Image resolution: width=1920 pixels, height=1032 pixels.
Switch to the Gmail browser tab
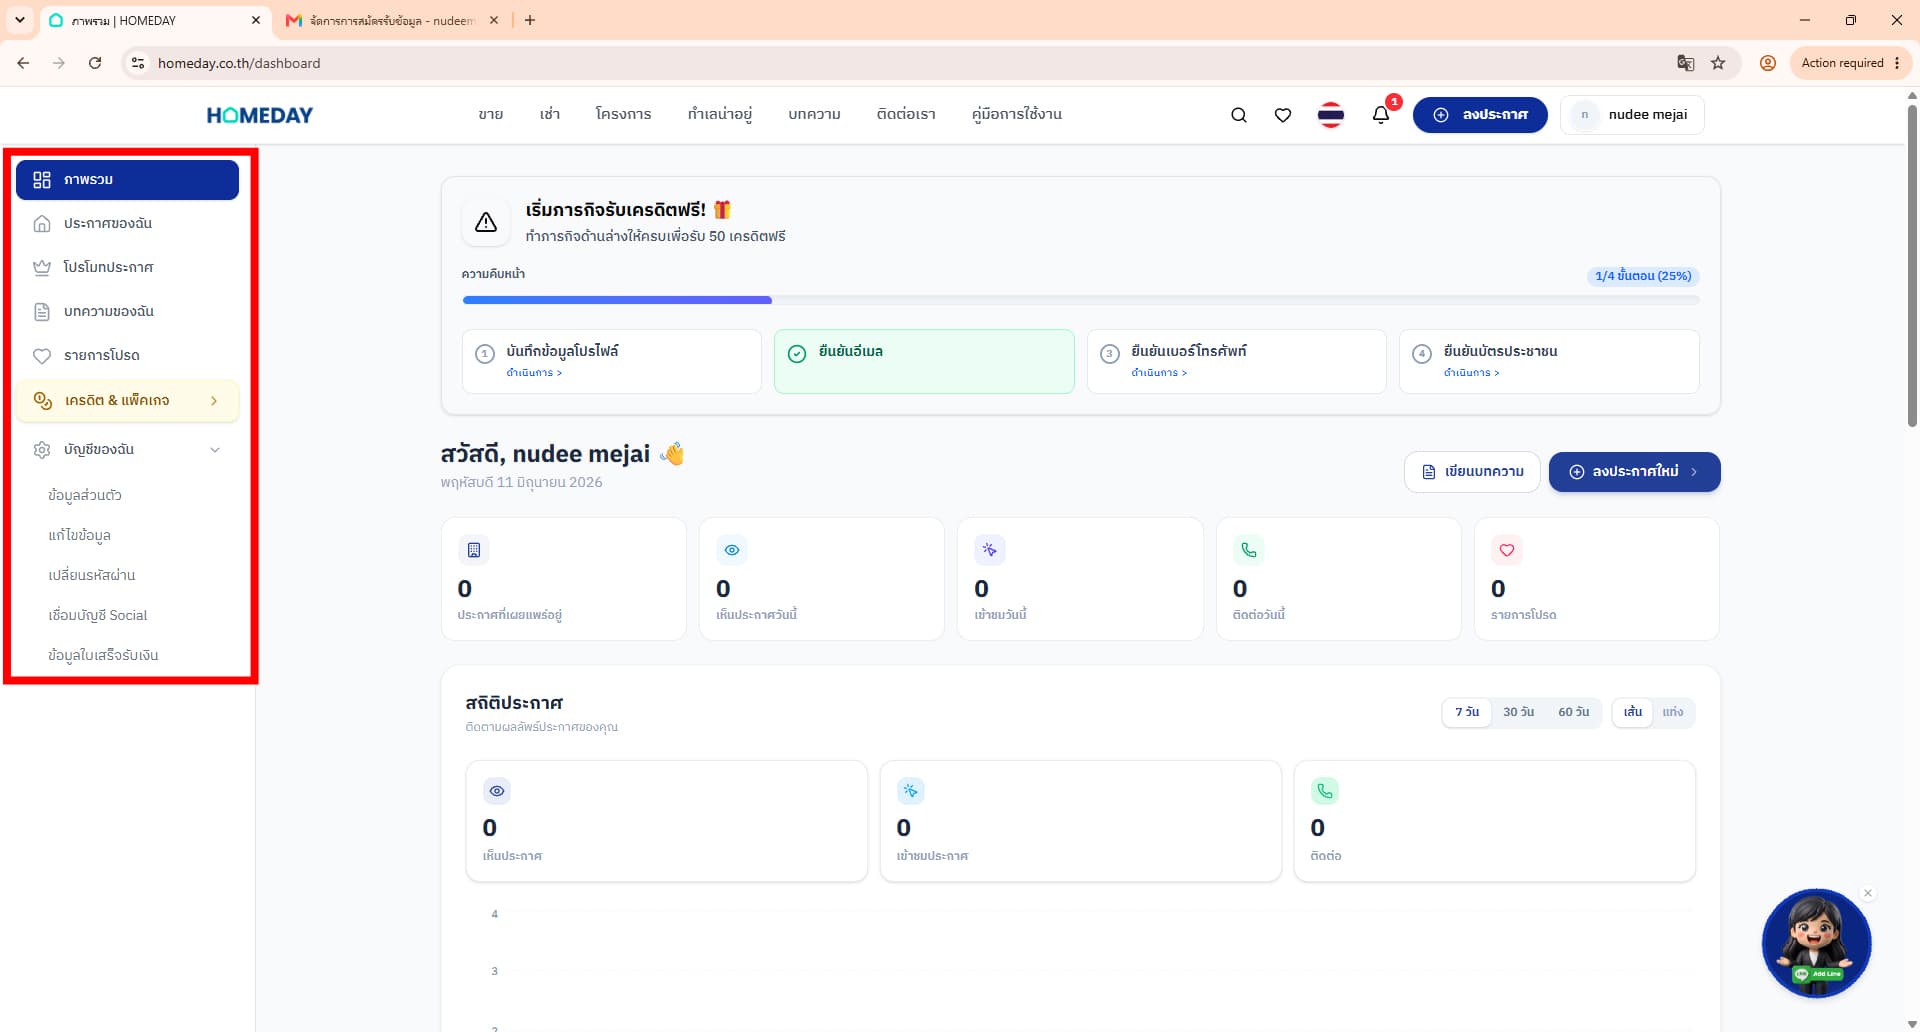390,20
